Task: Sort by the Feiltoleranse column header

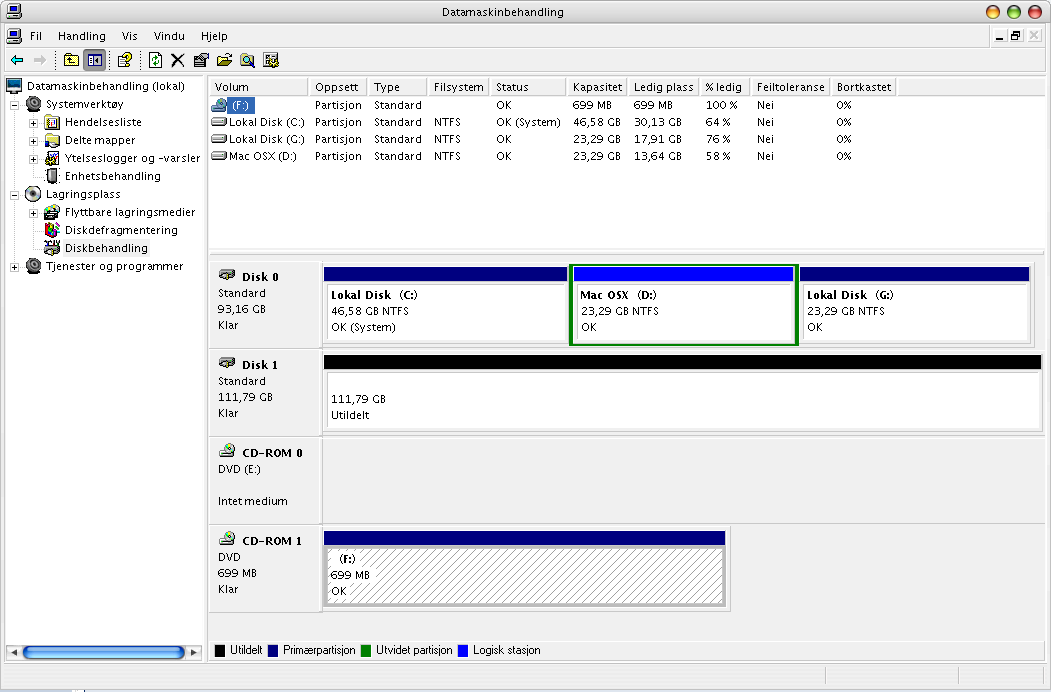Action: [790, 87]
